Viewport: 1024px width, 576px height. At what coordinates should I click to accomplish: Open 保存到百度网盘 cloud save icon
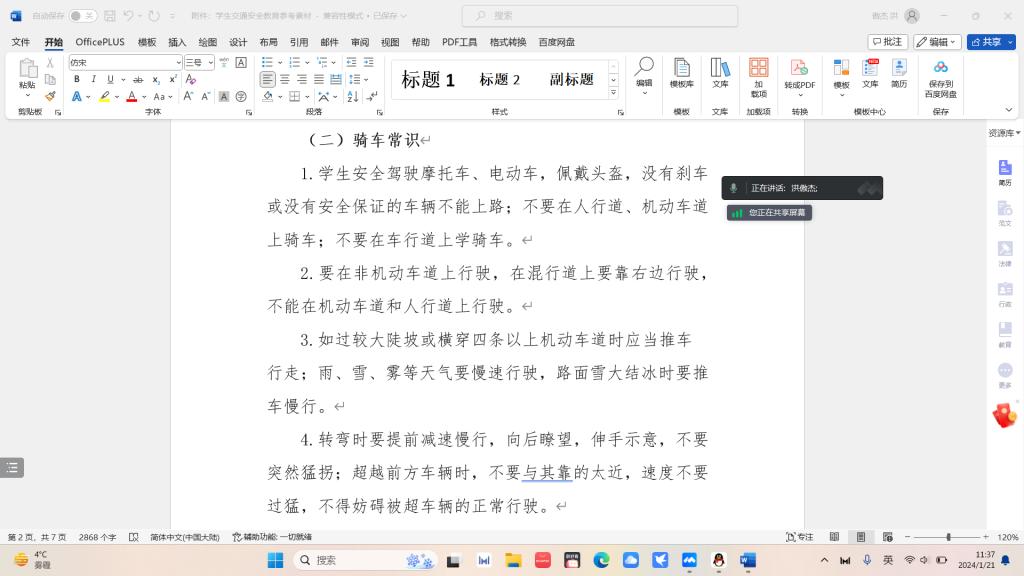pos(940,78)
